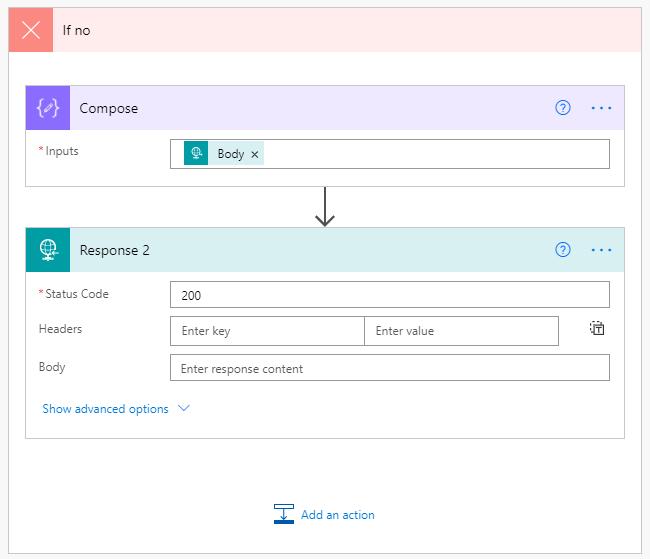The image size is (650, 559).
Task: Open help for the Compose action
Action: click(563, 108)
